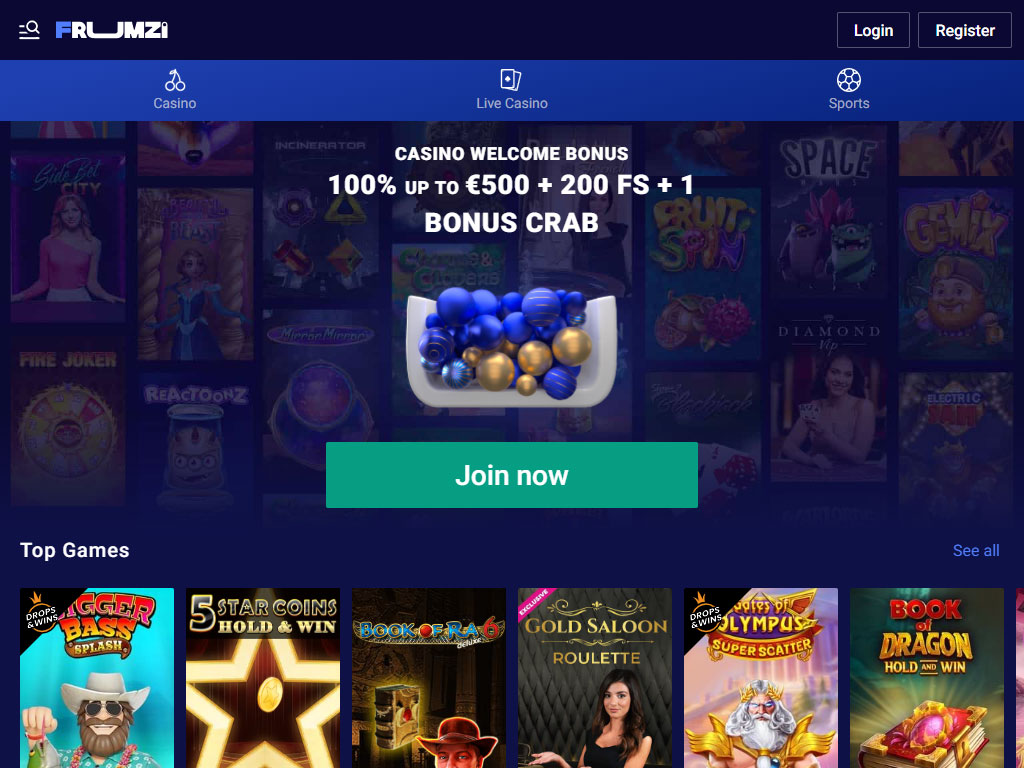Open Book of Dragon Hold and Win game

click(x=927, y=678)
